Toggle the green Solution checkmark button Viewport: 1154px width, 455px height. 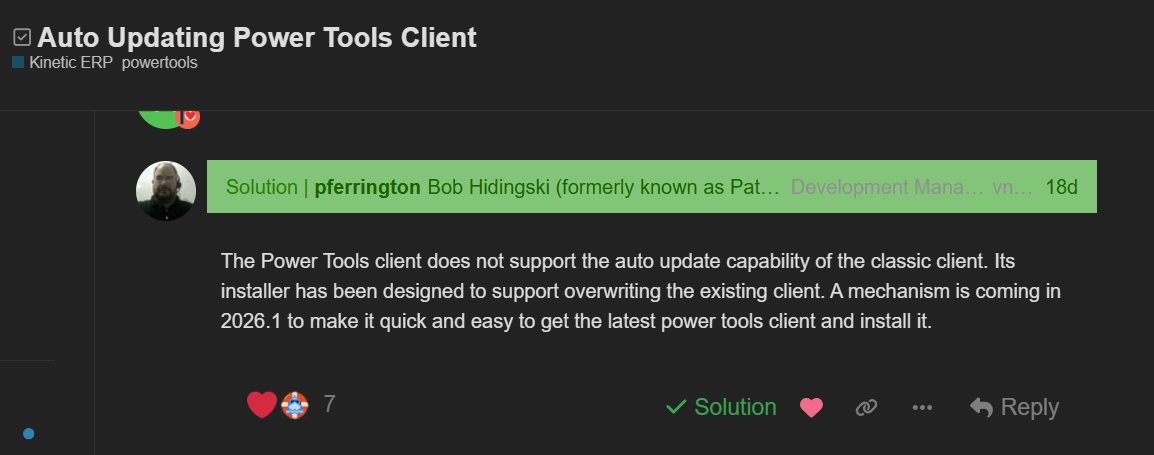(721, 407)
